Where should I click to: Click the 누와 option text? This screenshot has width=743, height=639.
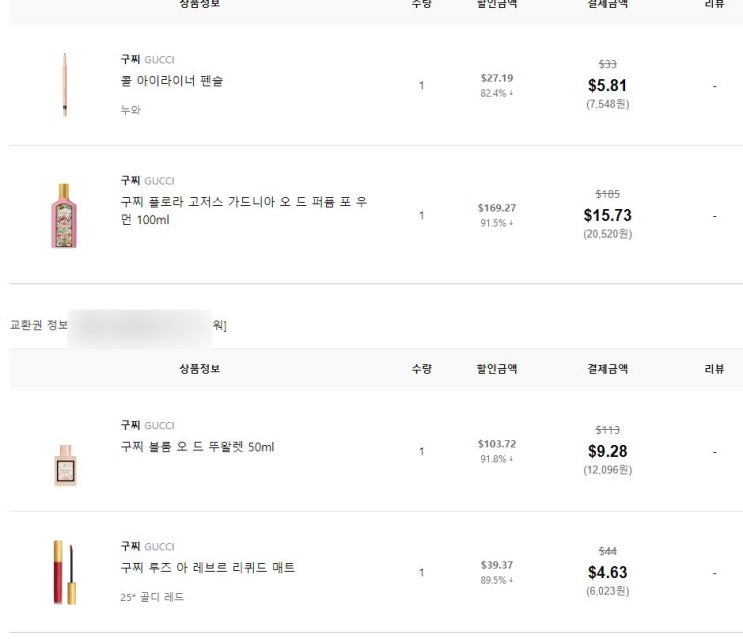click(131, 110)
